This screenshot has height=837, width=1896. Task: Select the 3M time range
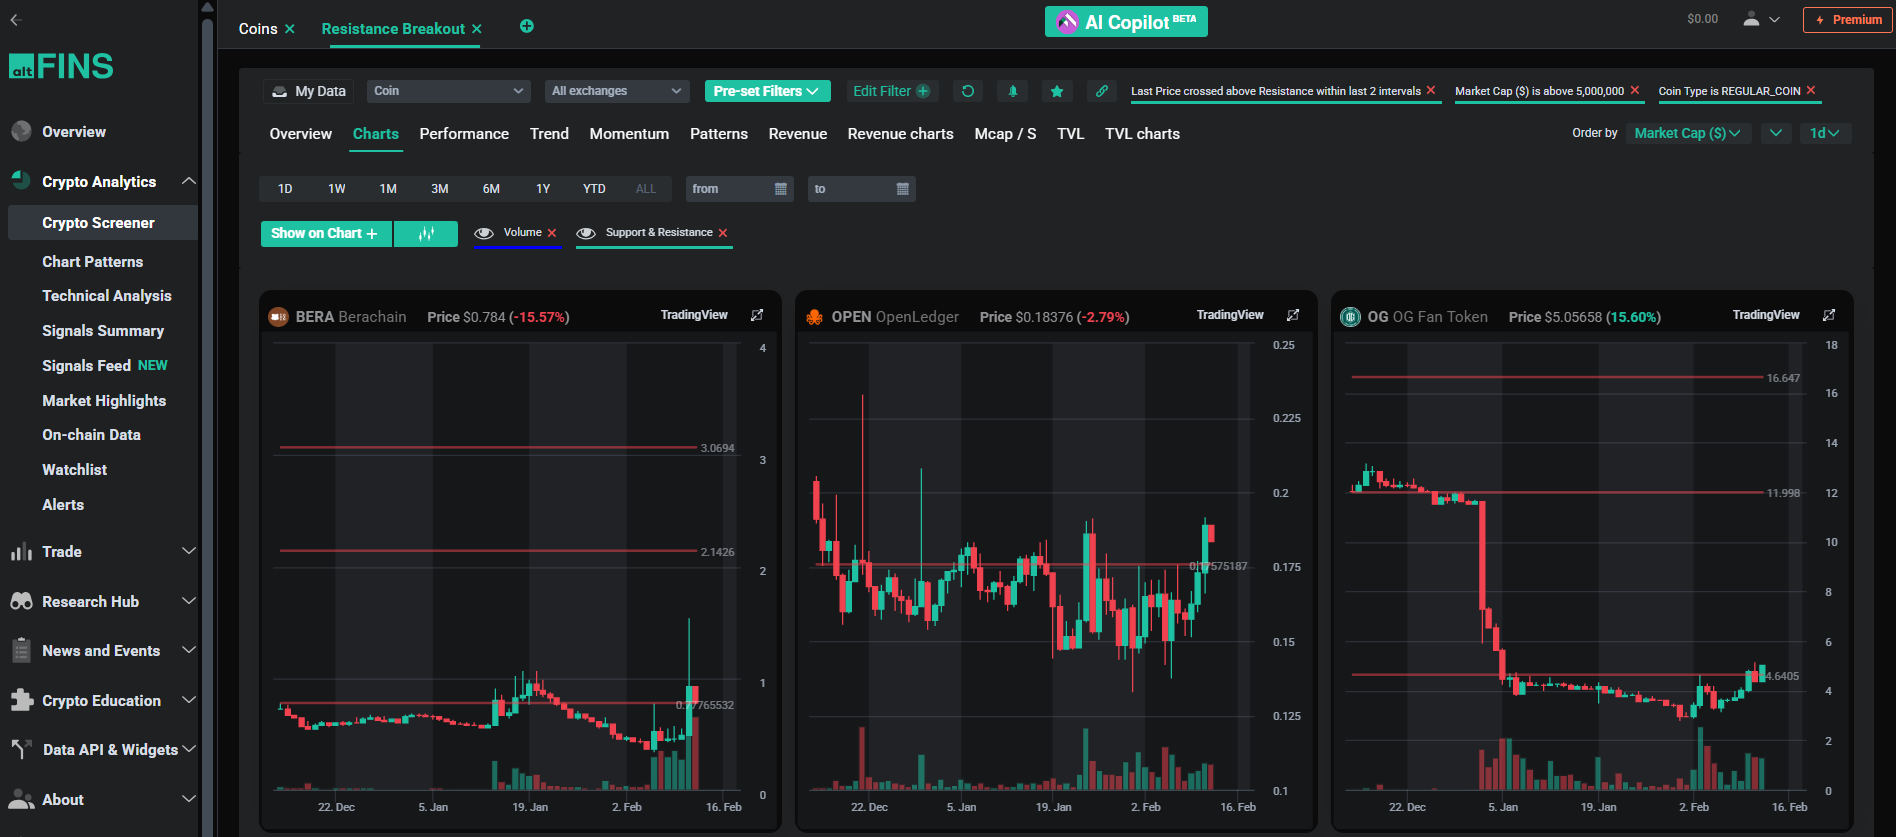439,189
